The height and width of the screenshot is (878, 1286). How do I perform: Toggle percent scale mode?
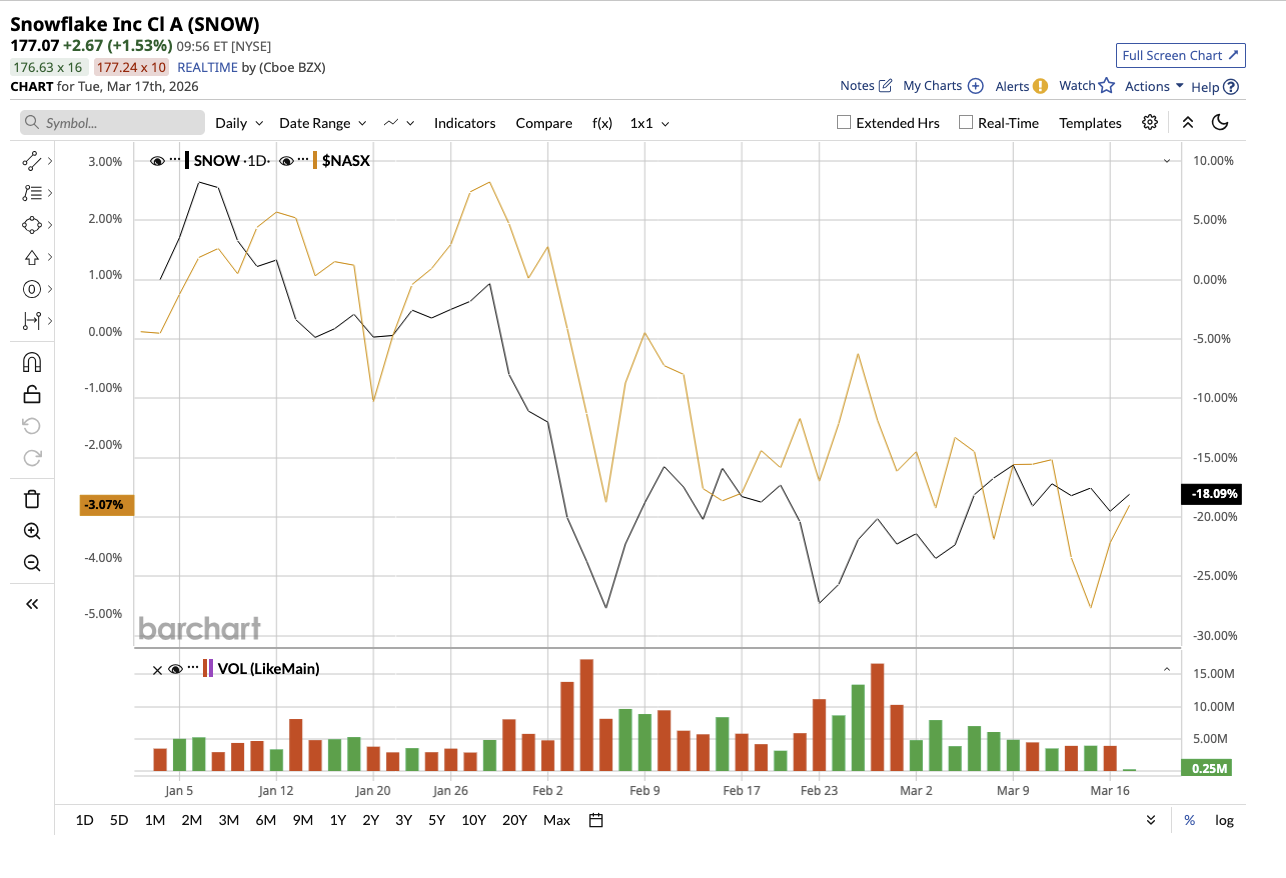[x=1190, y=820]
